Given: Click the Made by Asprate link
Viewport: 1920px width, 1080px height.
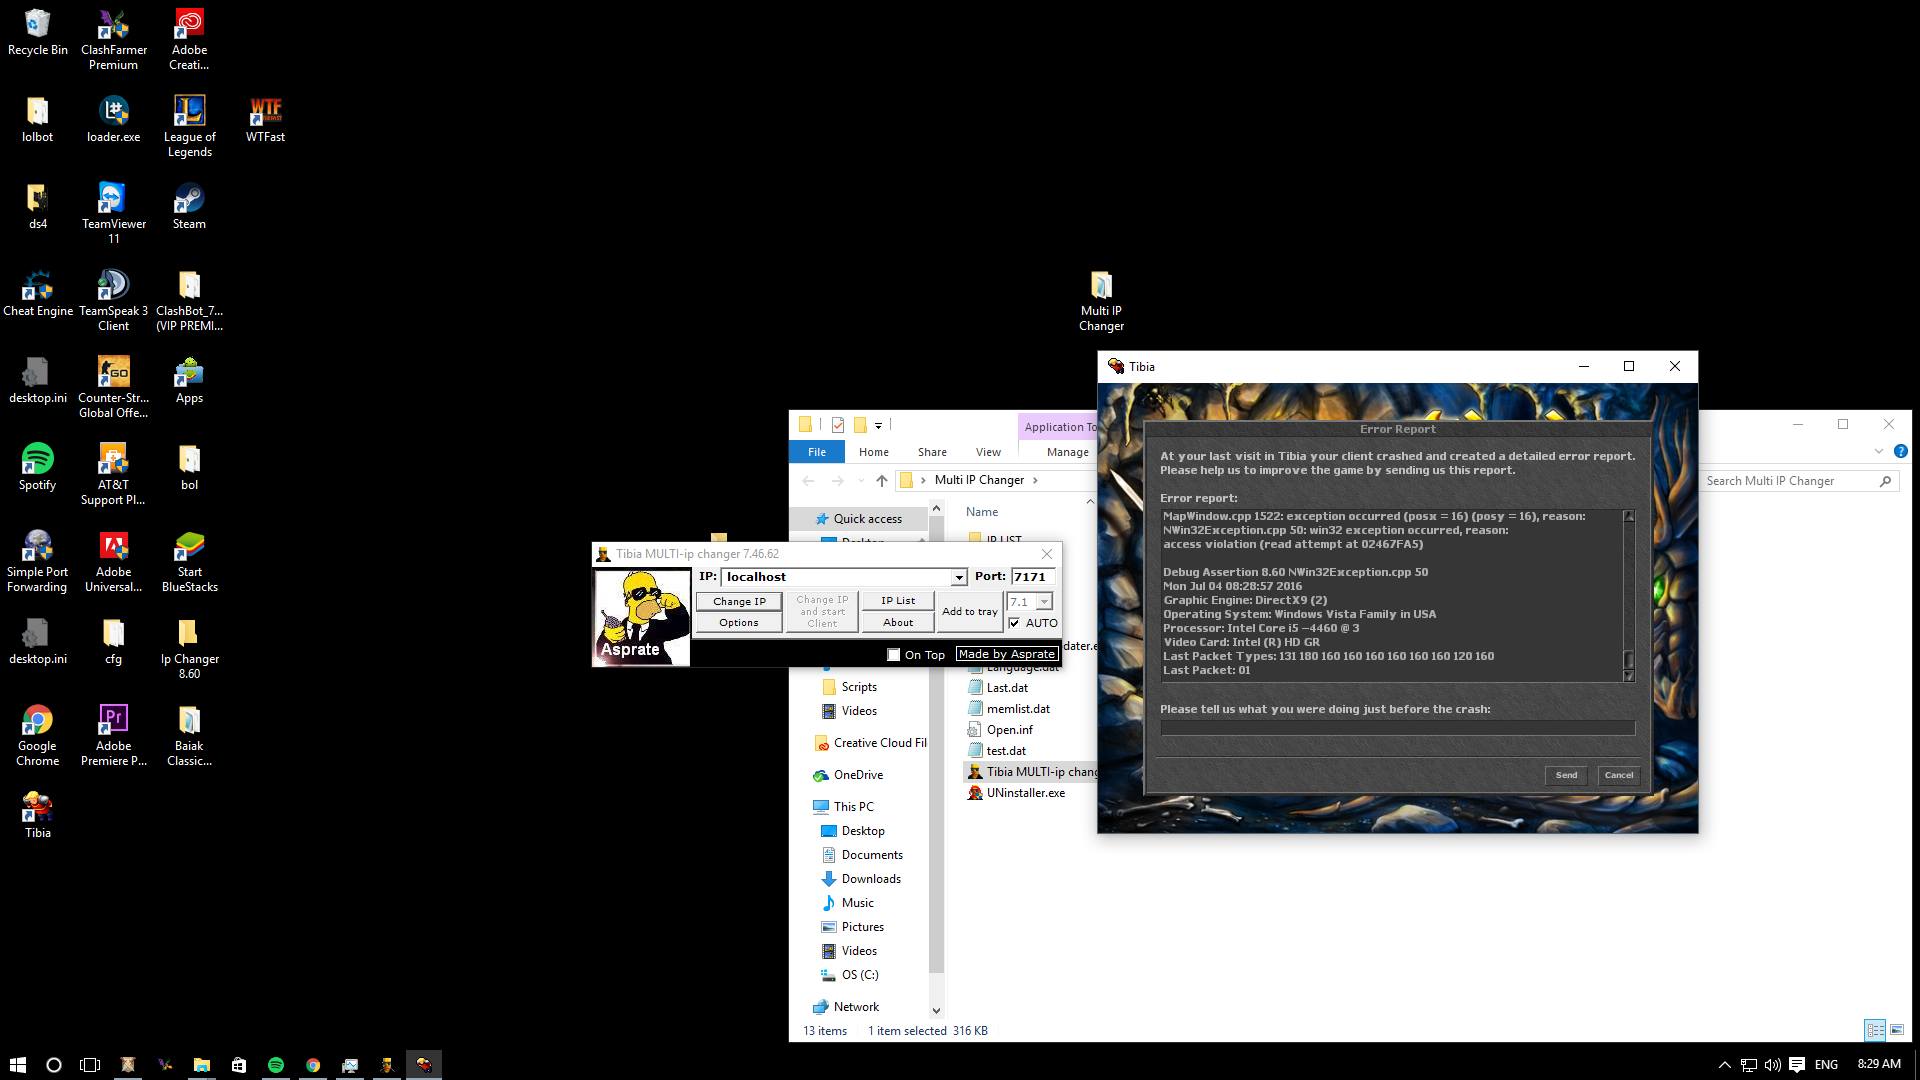Looking at the screenshot, I should click(x=1006, y=654).
